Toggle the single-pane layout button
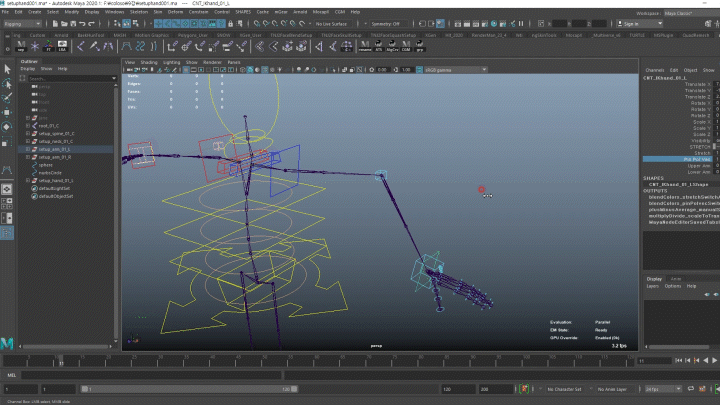720x405 pixels. click(7, 189)
